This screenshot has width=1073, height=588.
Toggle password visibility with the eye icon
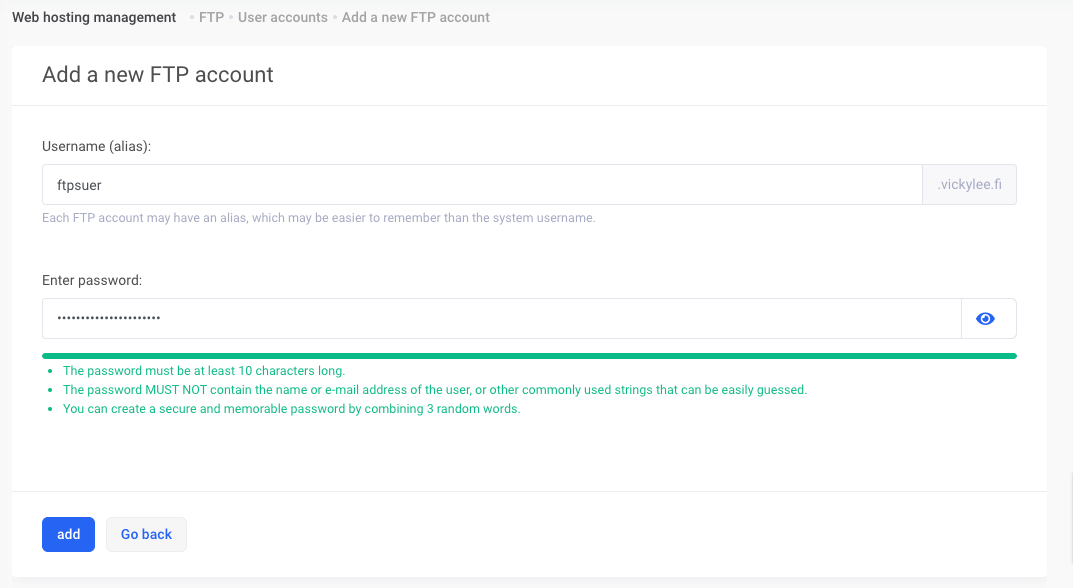[x=987, y=319]
